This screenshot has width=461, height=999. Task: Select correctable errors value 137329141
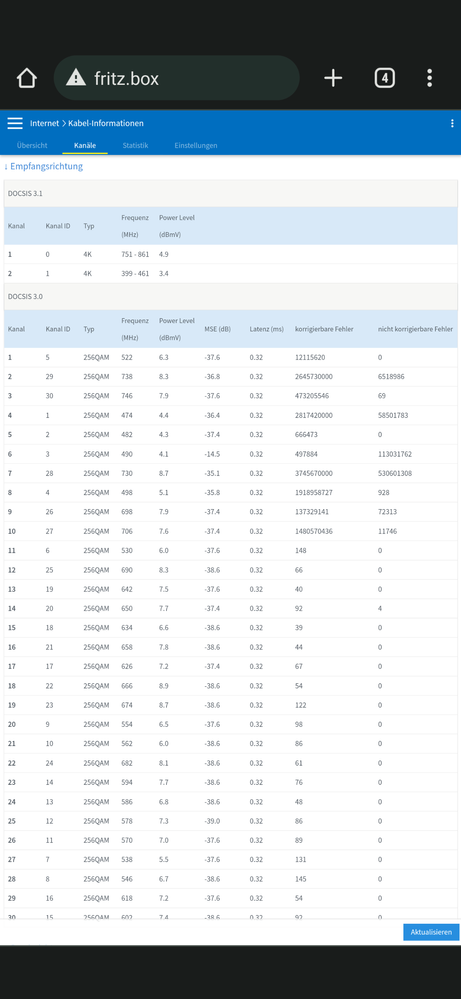pyautogui.click(x=312, y=512)
